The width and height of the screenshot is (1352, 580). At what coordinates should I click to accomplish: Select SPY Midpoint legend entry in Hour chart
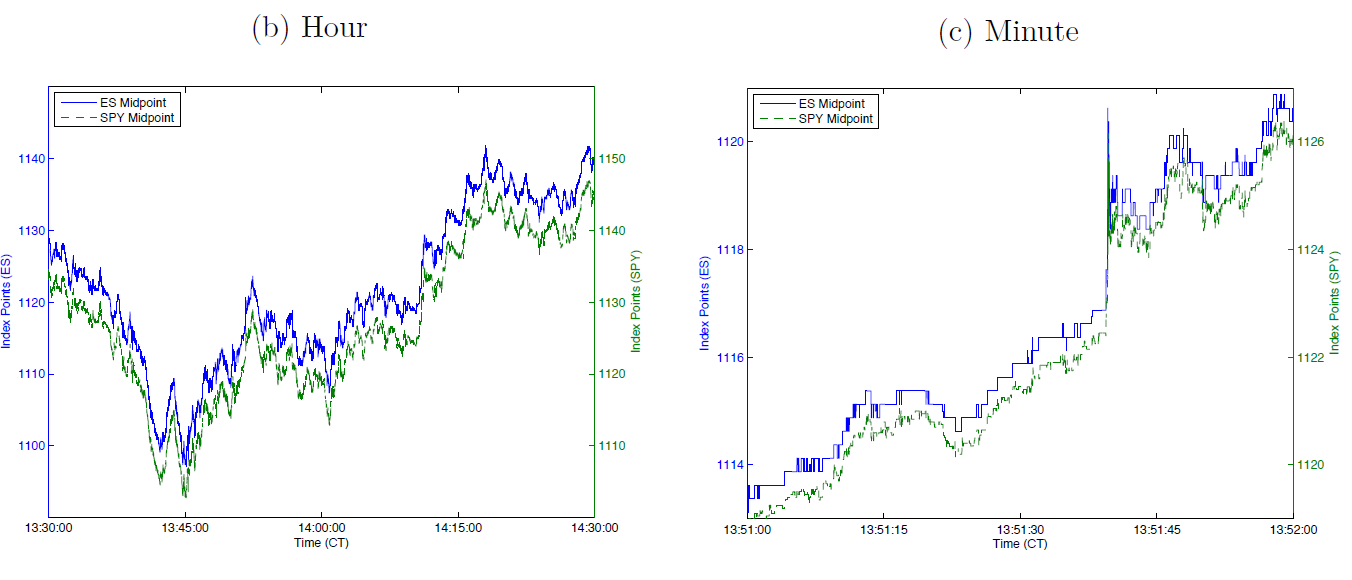pos(138,117)
